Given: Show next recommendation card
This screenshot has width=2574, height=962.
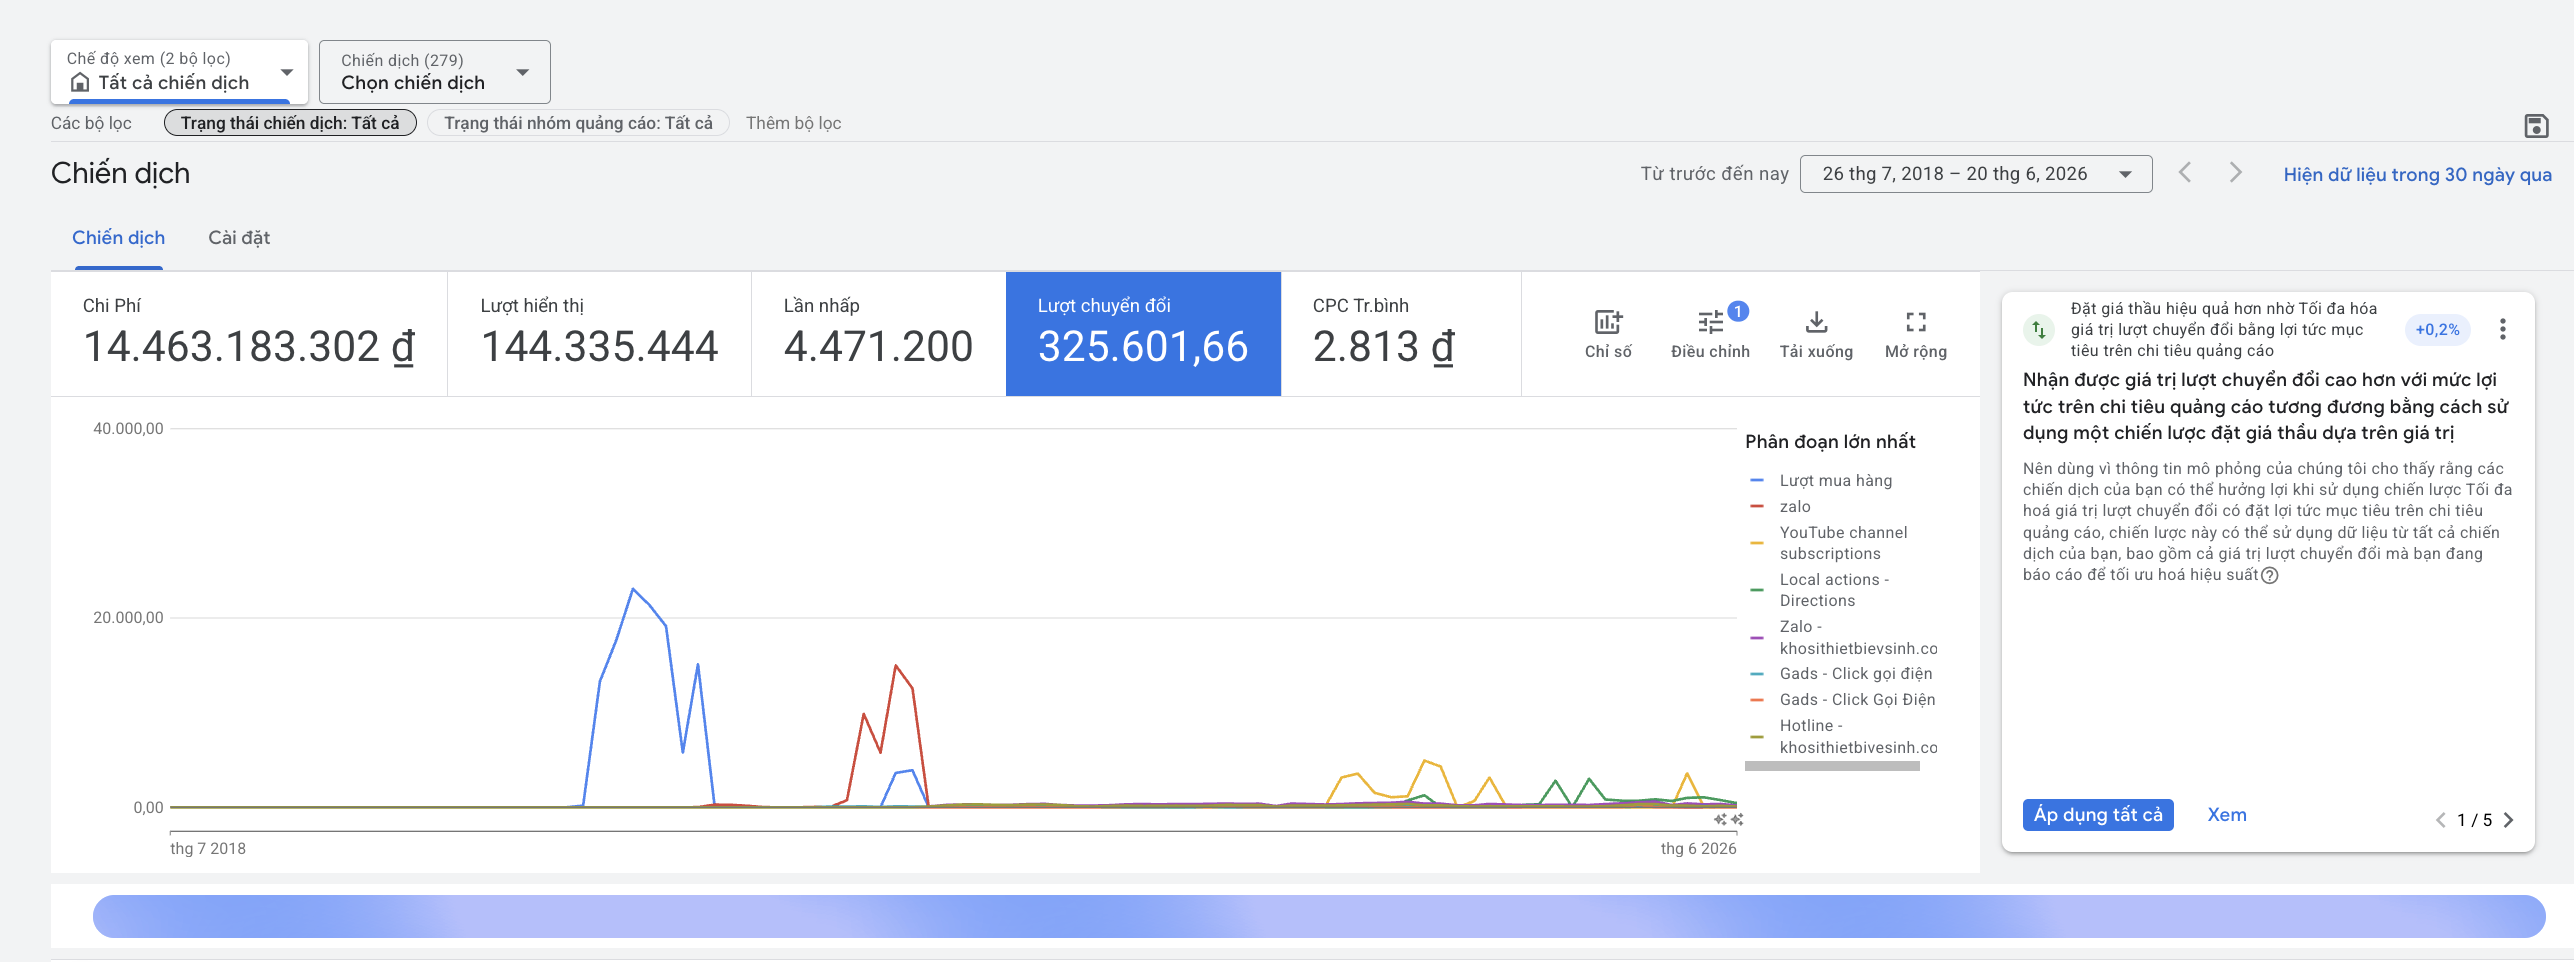Looking at the screenshot, I should click(x=2508, y=820).
